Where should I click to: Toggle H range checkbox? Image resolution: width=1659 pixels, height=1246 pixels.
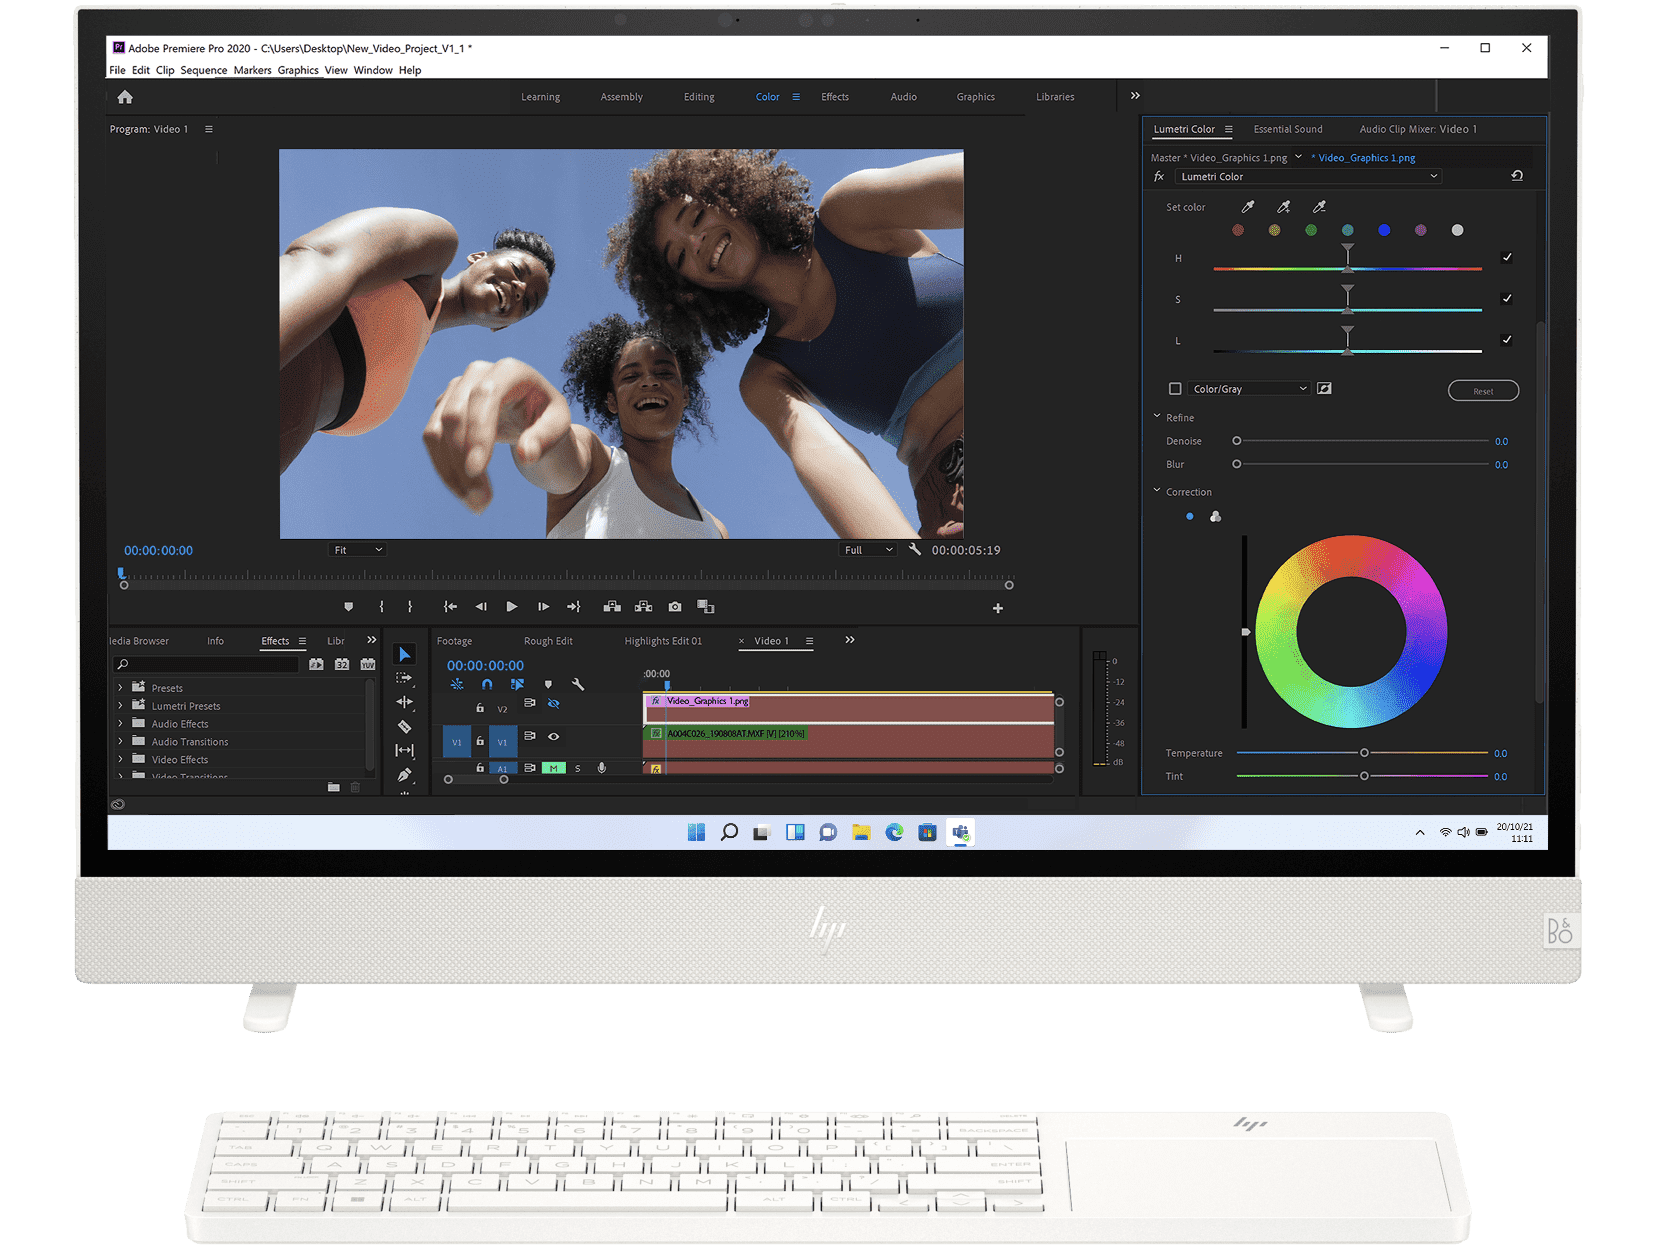coord(1507,258)
